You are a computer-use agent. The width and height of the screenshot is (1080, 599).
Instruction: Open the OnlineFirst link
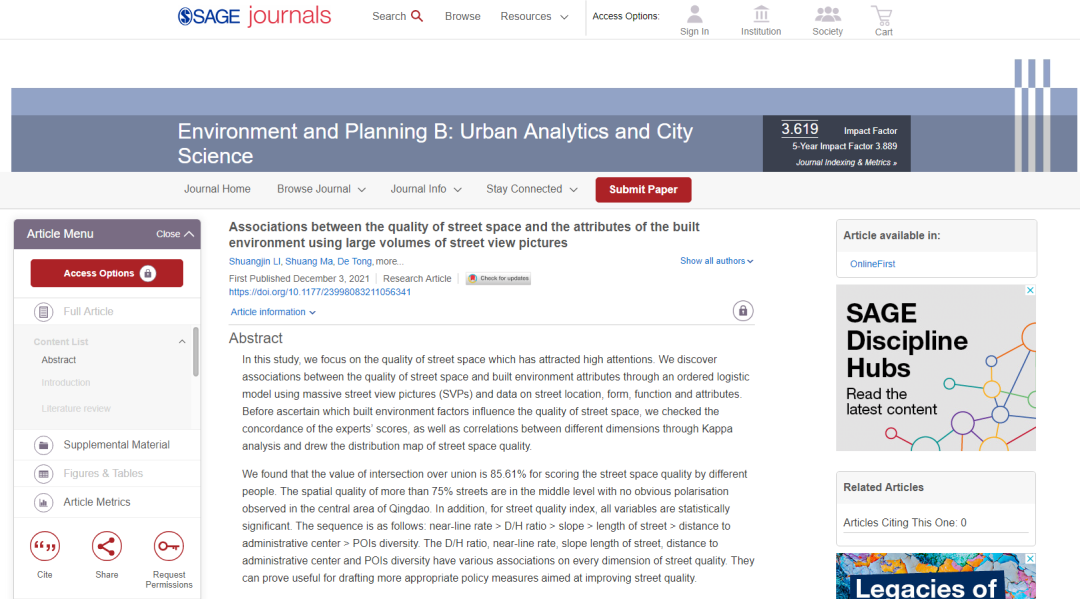872,264
